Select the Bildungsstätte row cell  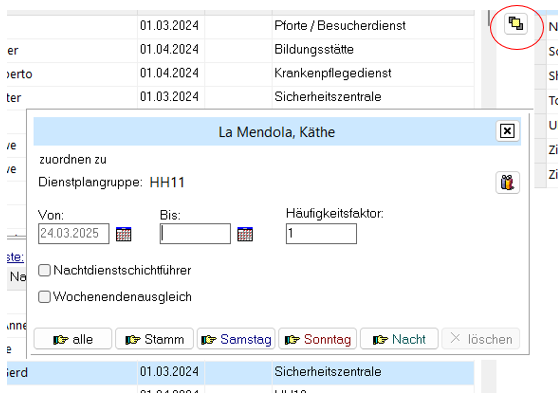click(x=373, y=50)
